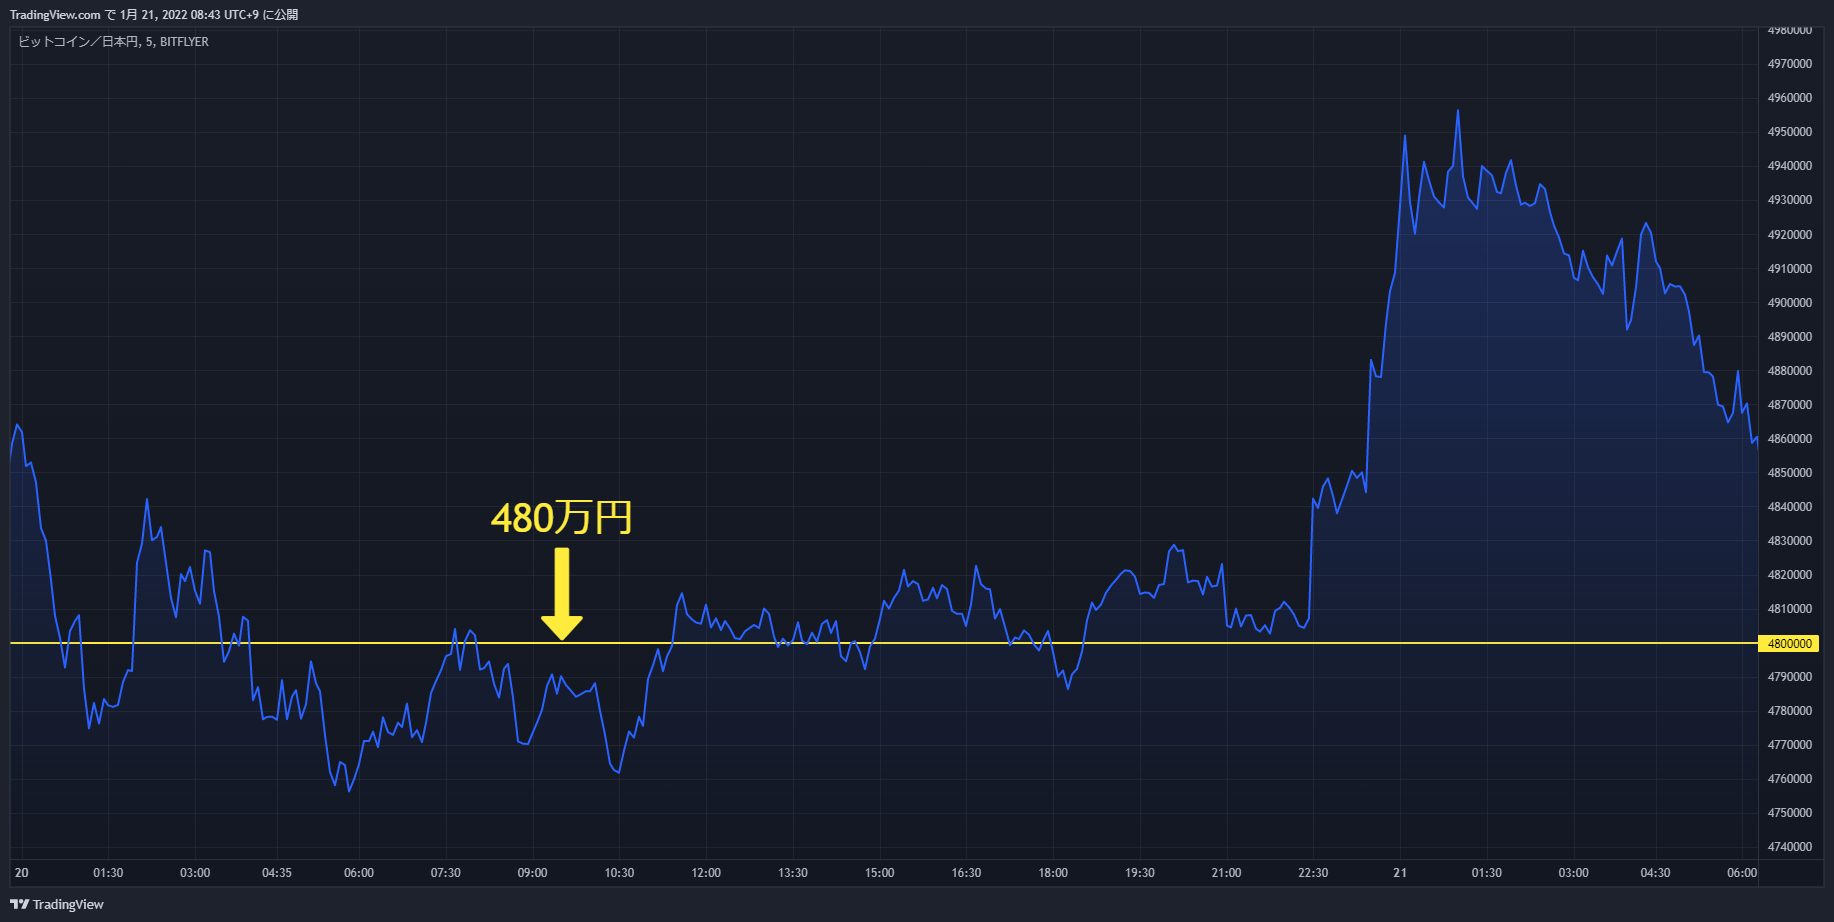The image size is (1834, 922).
Task: Click the 4810000 price axis label
Action: [x=1789, y=609]
